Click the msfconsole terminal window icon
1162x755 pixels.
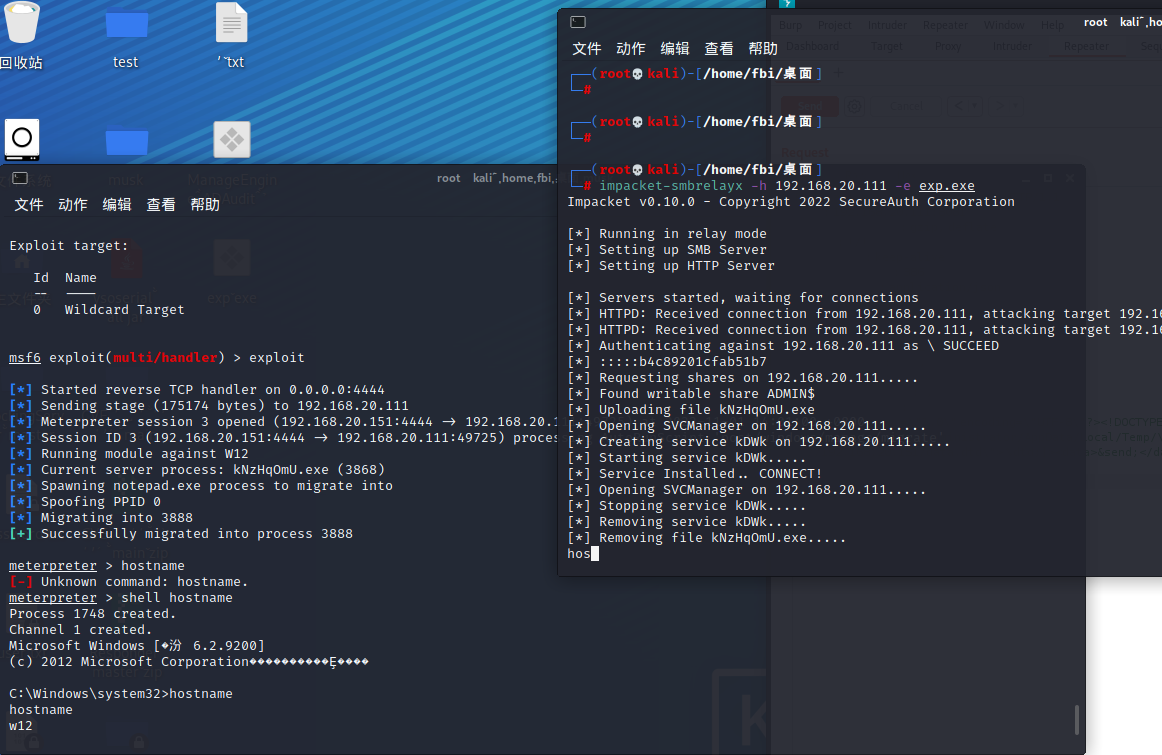pos(20,178)
